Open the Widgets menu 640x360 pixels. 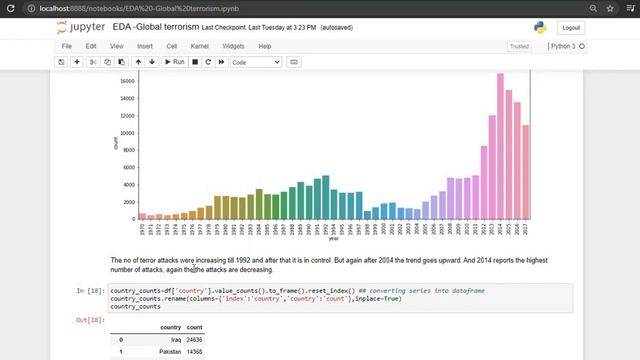[x=233, y=46]
